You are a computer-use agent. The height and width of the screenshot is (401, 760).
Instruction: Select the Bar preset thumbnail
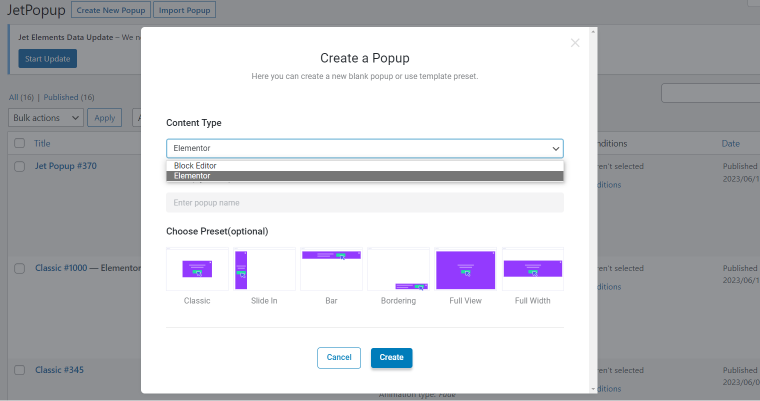332,269
